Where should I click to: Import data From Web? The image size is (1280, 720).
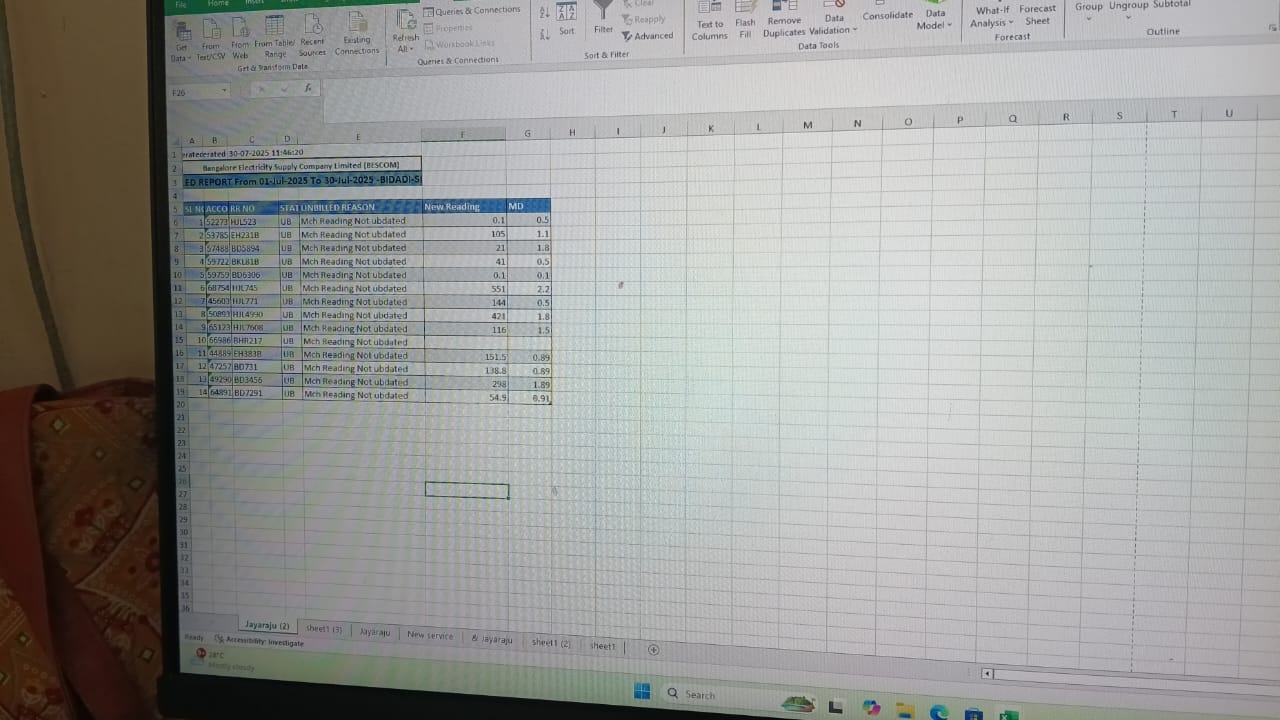240,38
